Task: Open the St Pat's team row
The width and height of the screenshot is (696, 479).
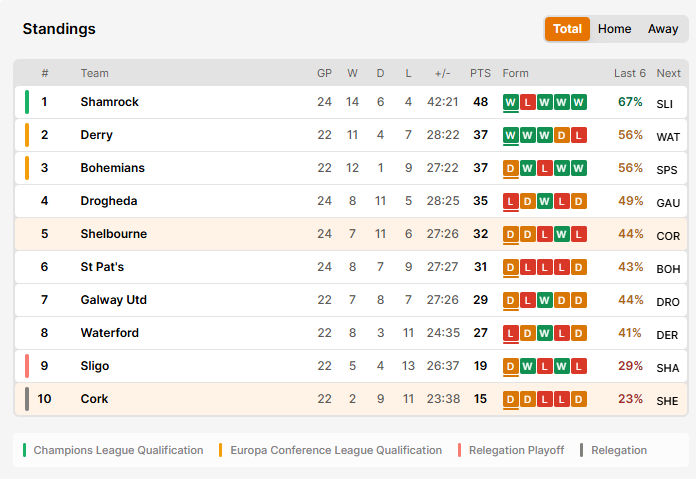Action: pyautogui.click(x=351, y=267)
